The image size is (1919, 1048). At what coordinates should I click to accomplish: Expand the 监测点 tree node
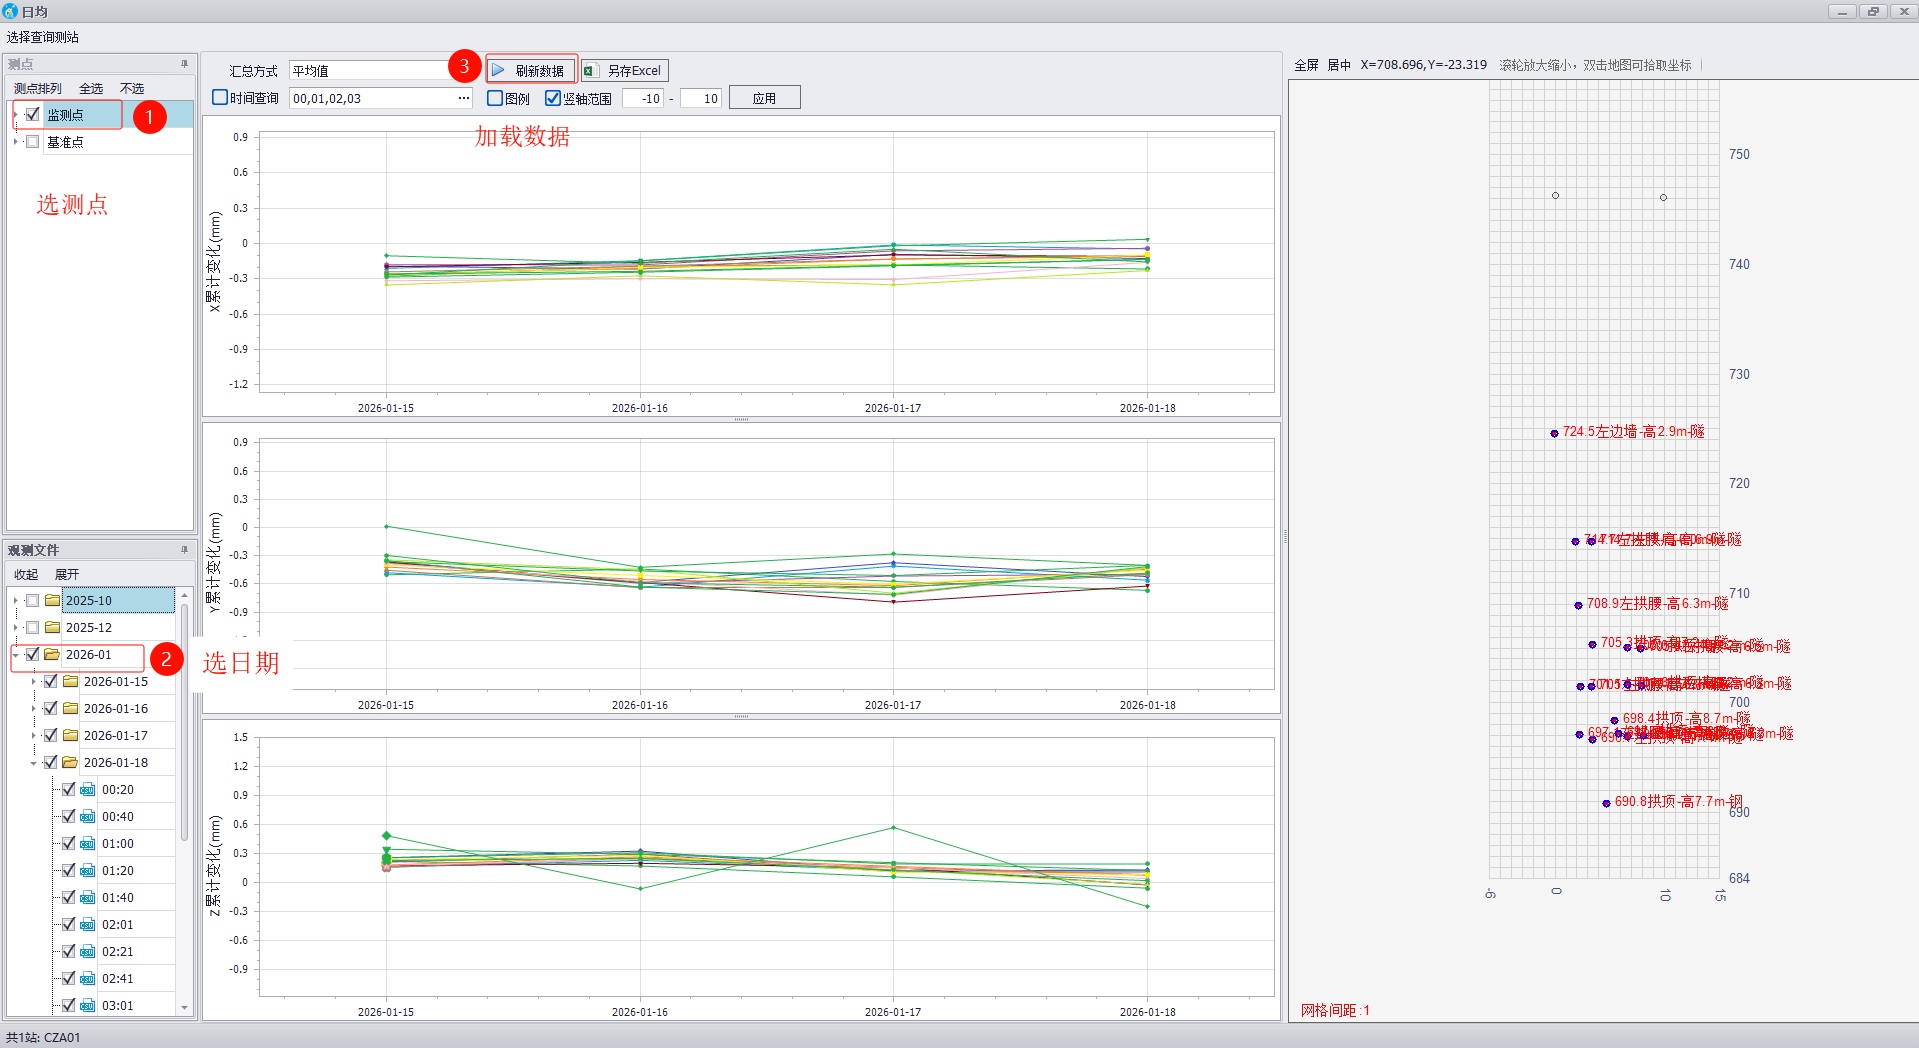click(16, 115)
